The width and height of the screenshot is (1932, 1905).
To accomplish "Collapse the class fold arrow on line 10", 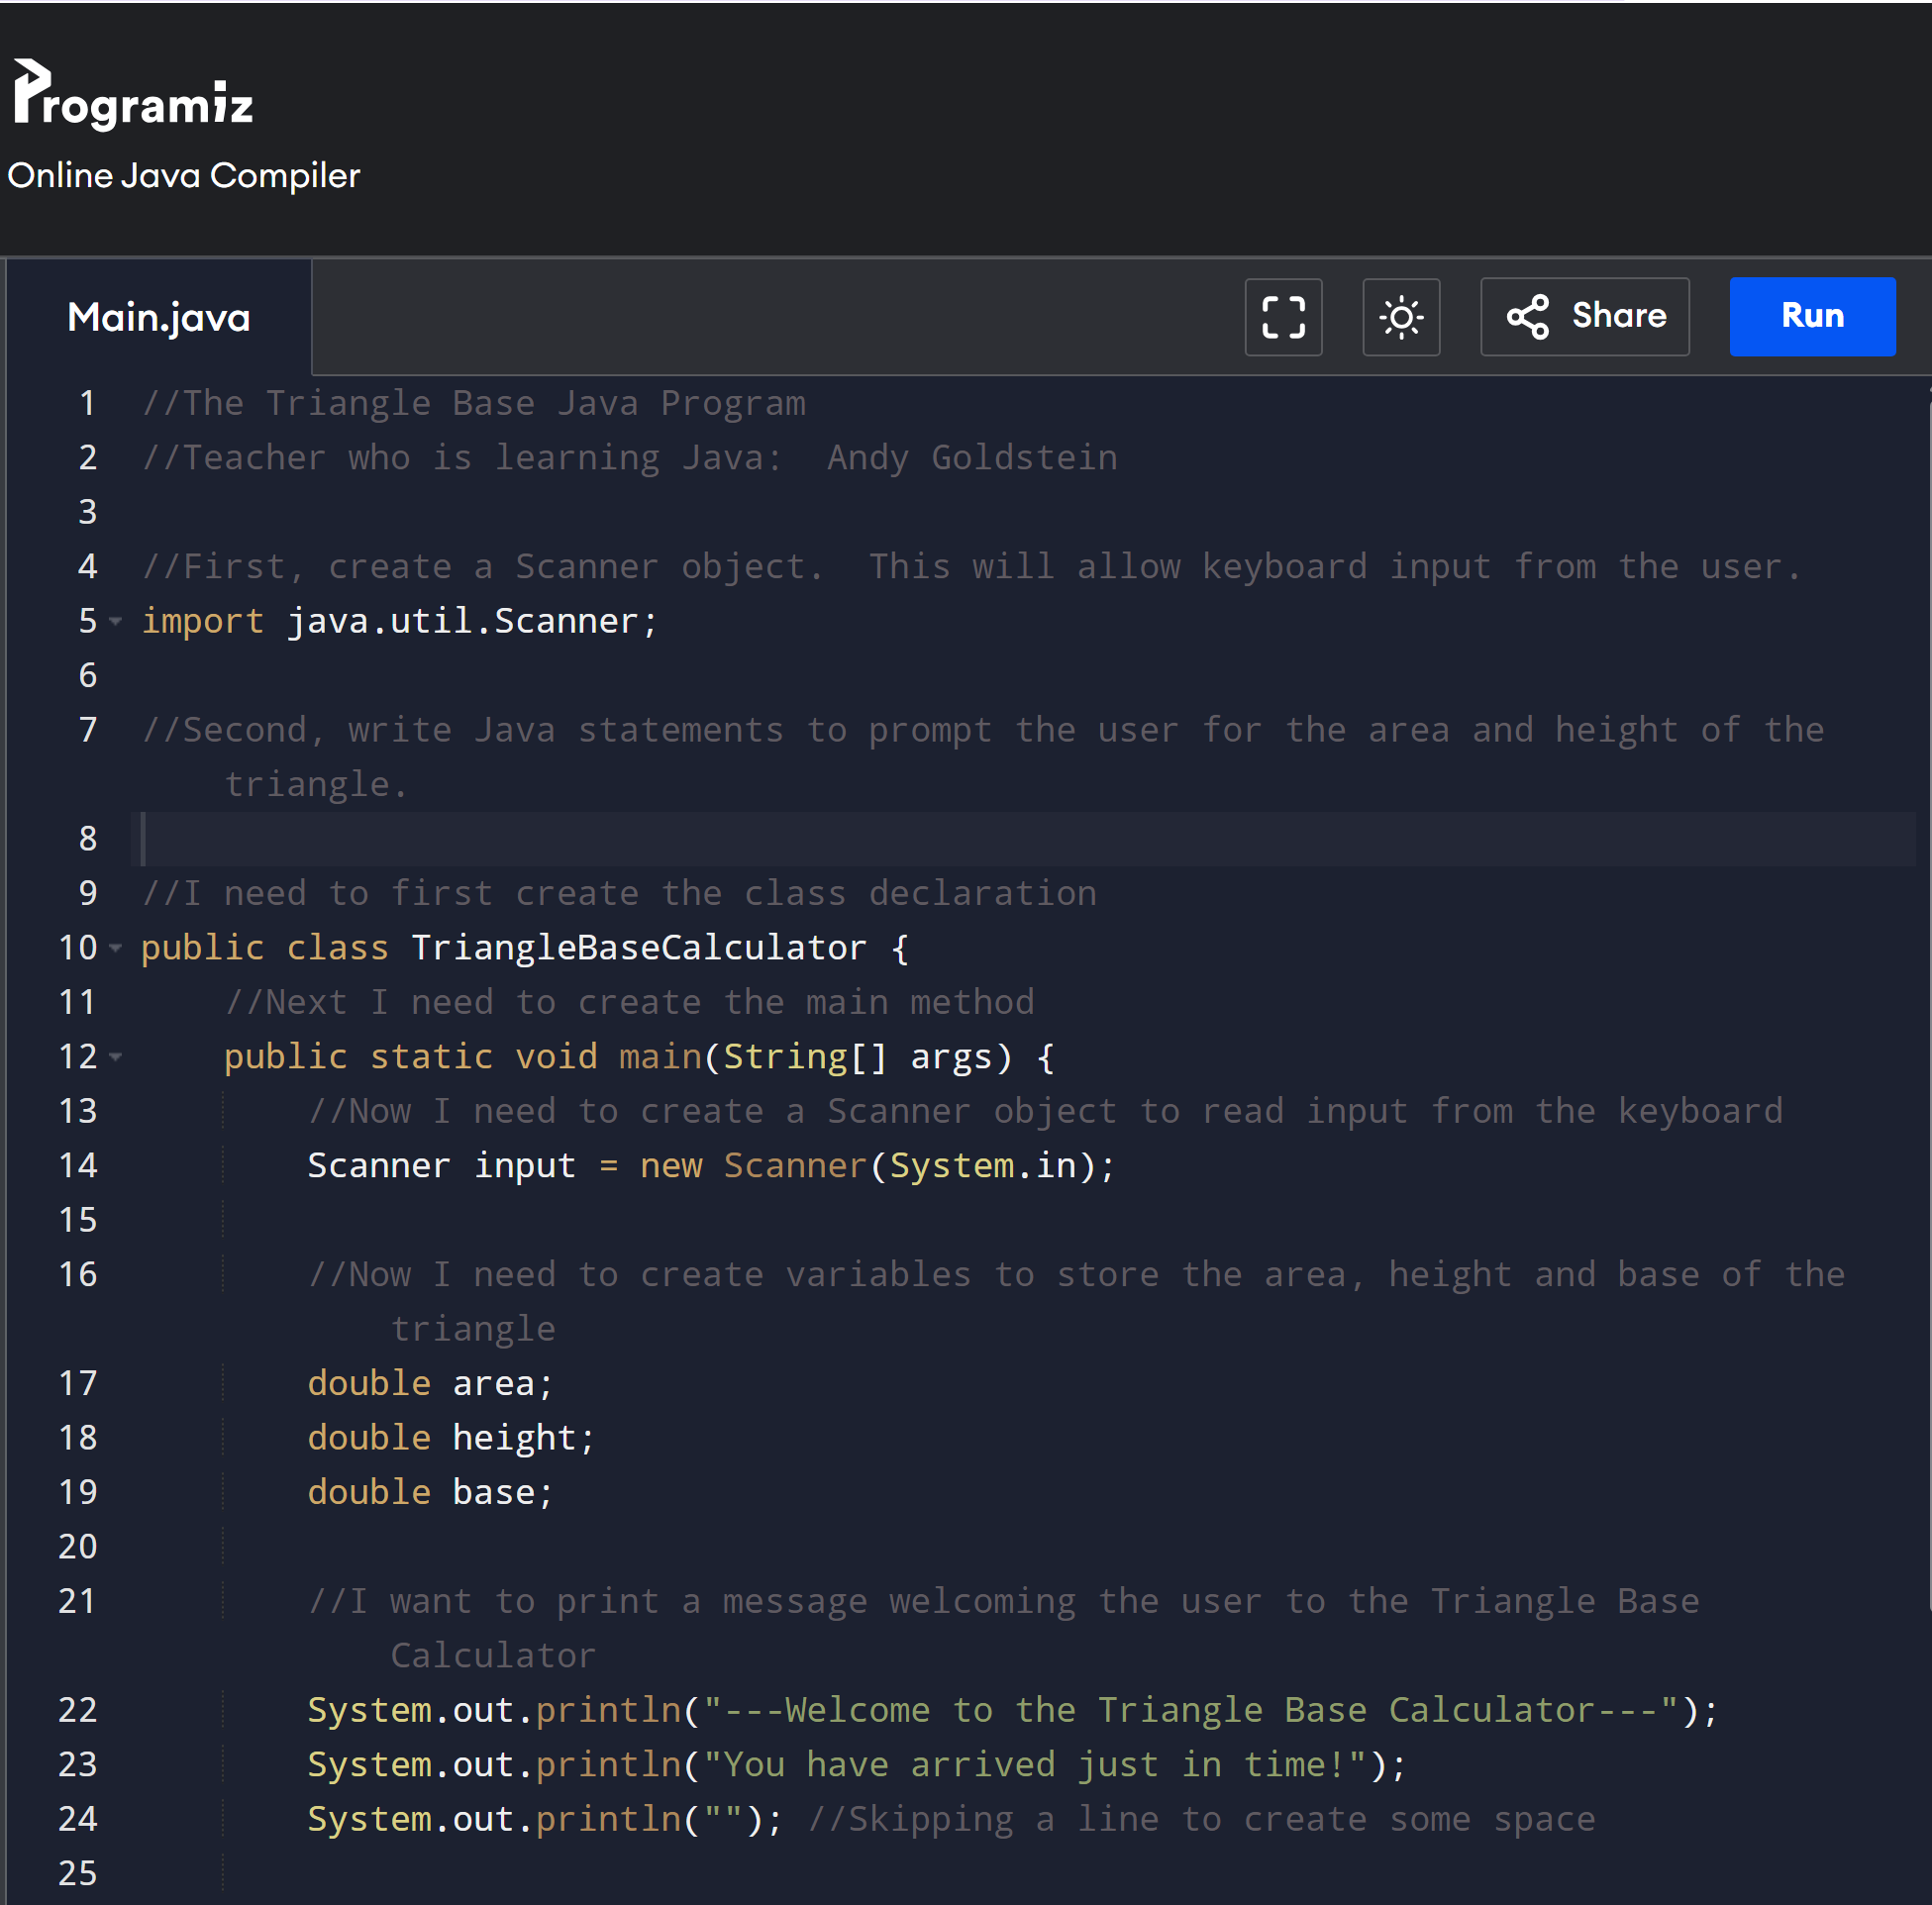I will pyautogui.click(x=116, y=948).
